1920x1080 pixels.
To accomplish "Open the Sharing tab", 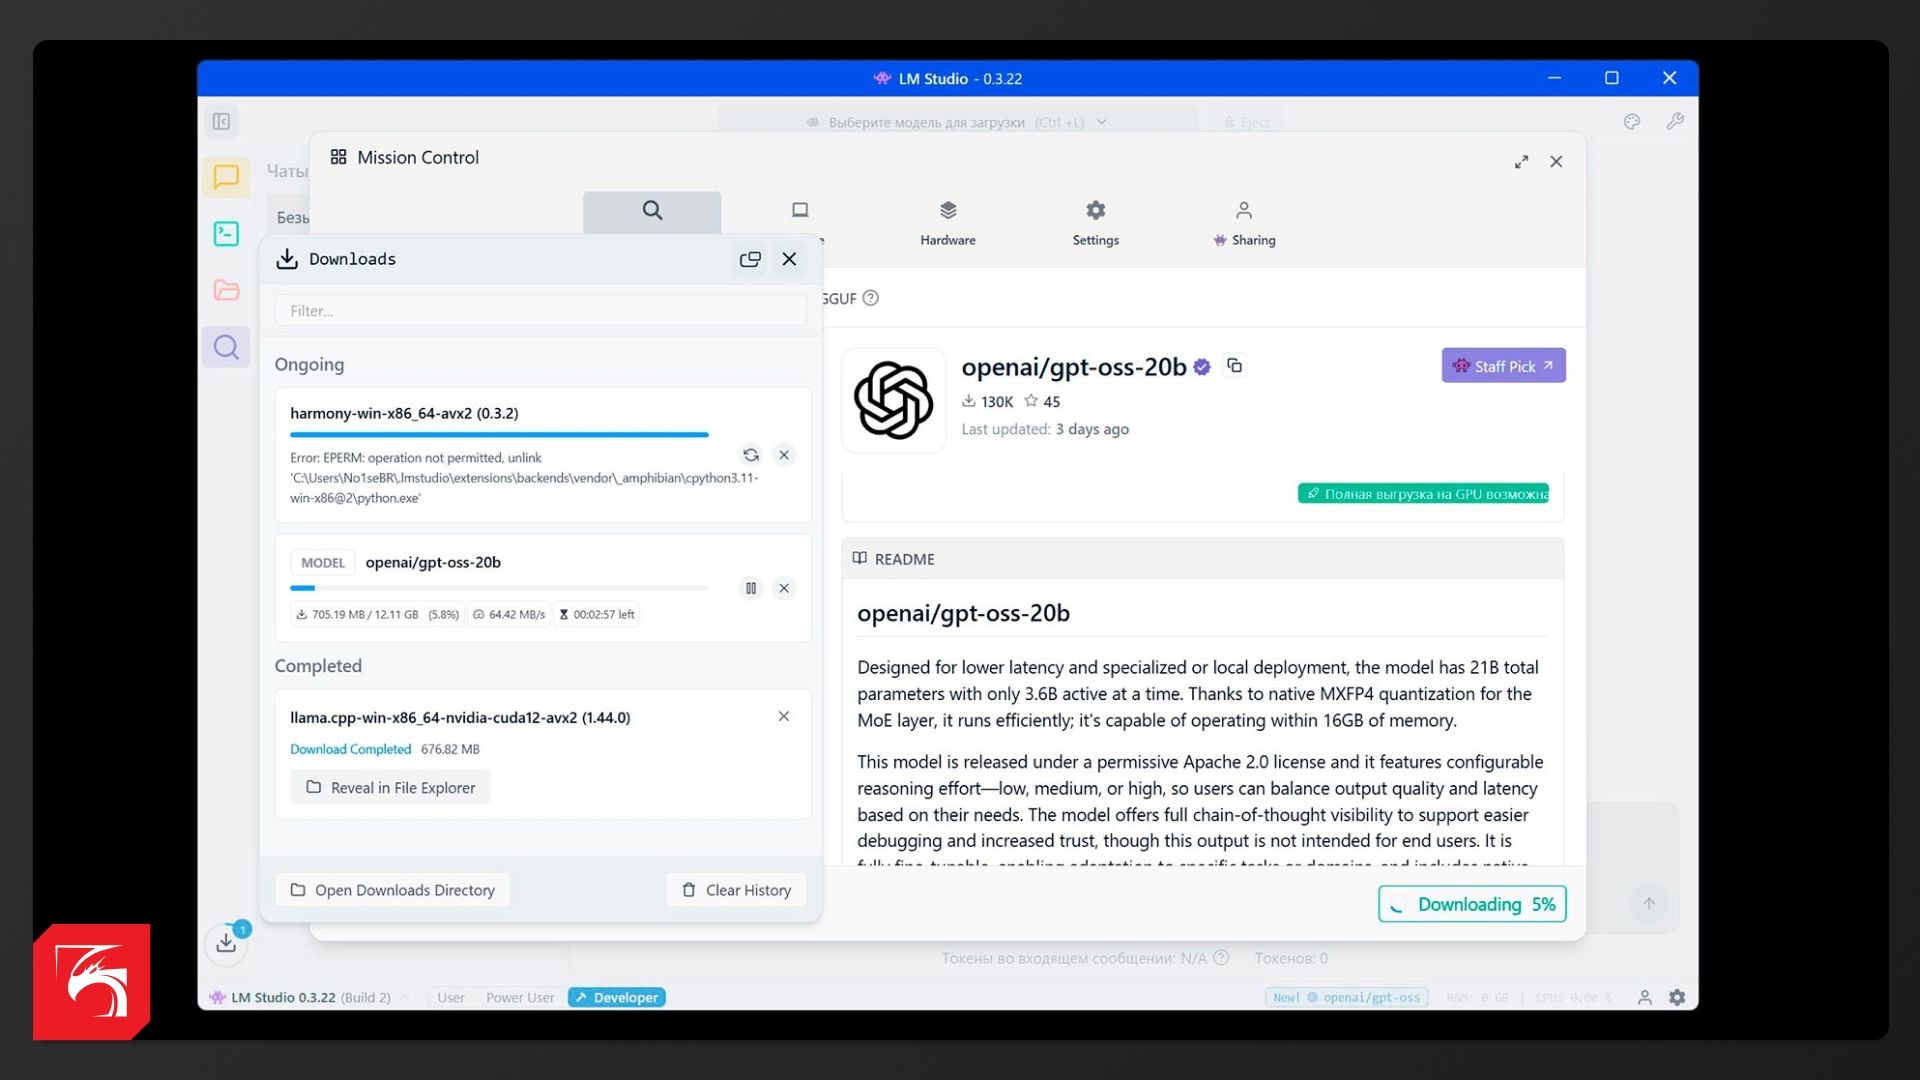I will pyautogui.click(x=1244, y=222).
